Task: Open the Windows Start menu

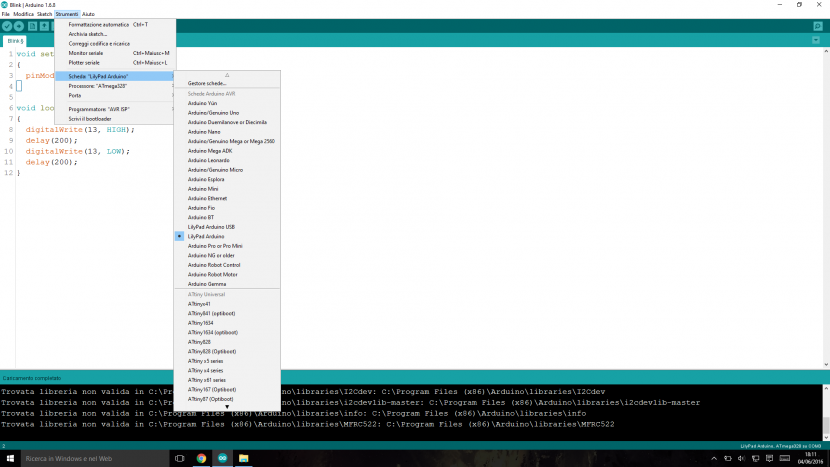Action: 10,459
